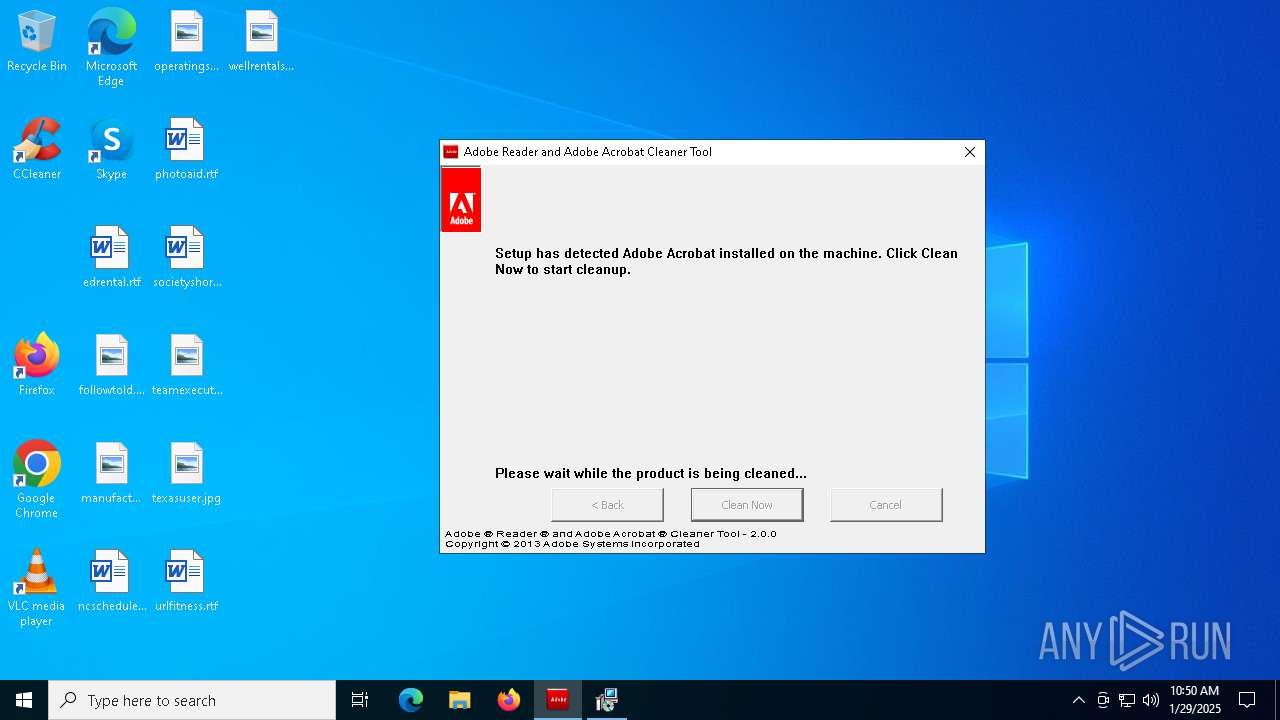Viewport: 1280px width, 720px height.
Task: Show hidden system tray icons
Action: click(x=1078, y=700)
